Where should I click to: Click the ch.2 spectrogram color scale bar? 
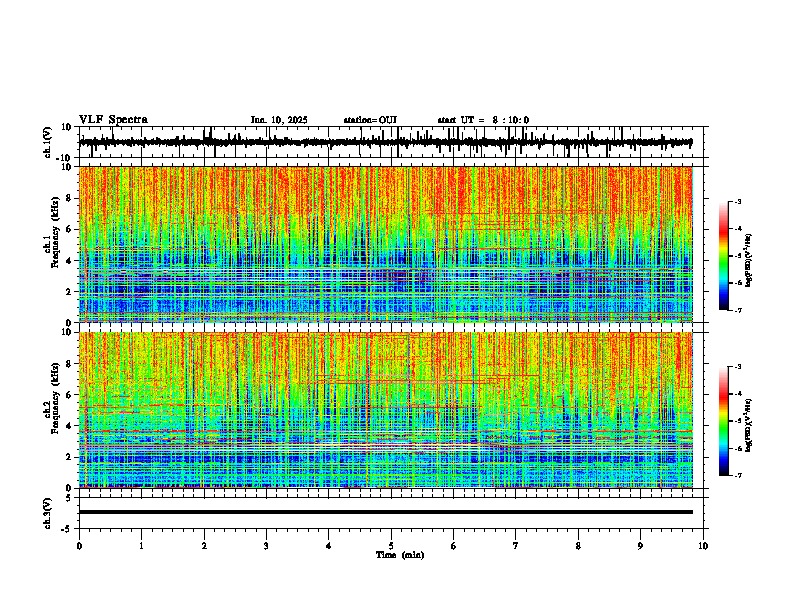pos(723,421)
